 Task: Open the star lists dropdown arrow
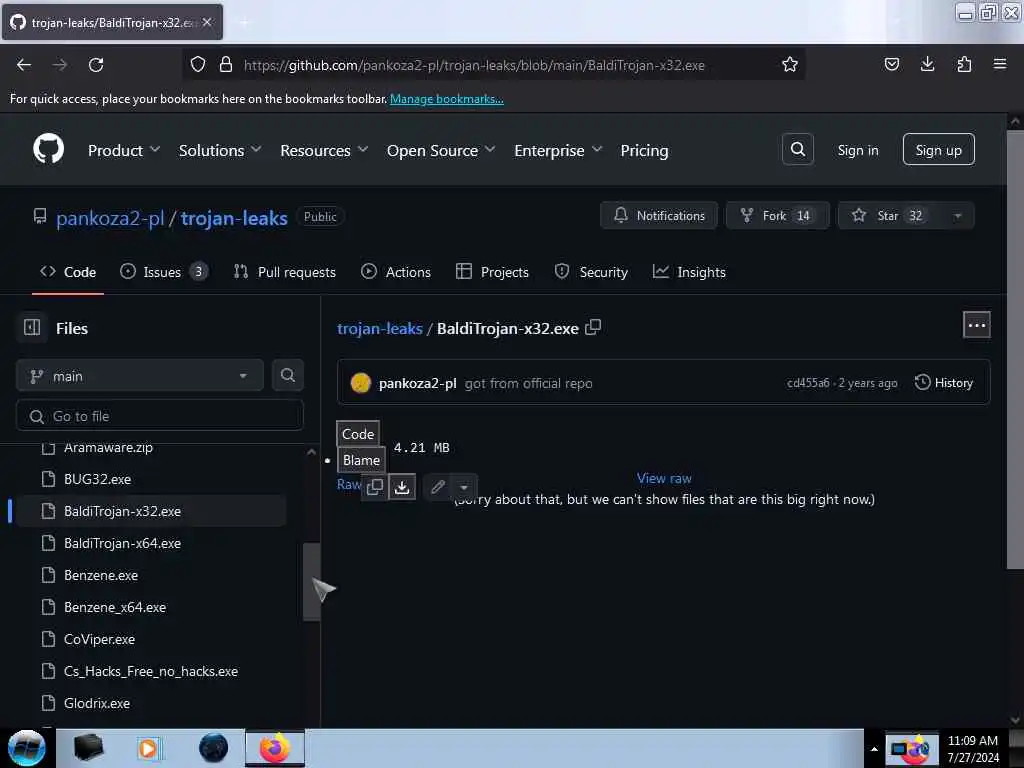tap(957, 216)
